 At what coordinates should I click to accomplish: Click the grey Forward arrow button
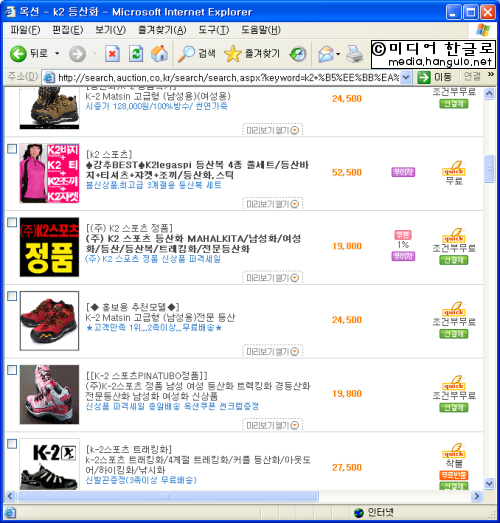pyautogui.click(x=77, y=54)
